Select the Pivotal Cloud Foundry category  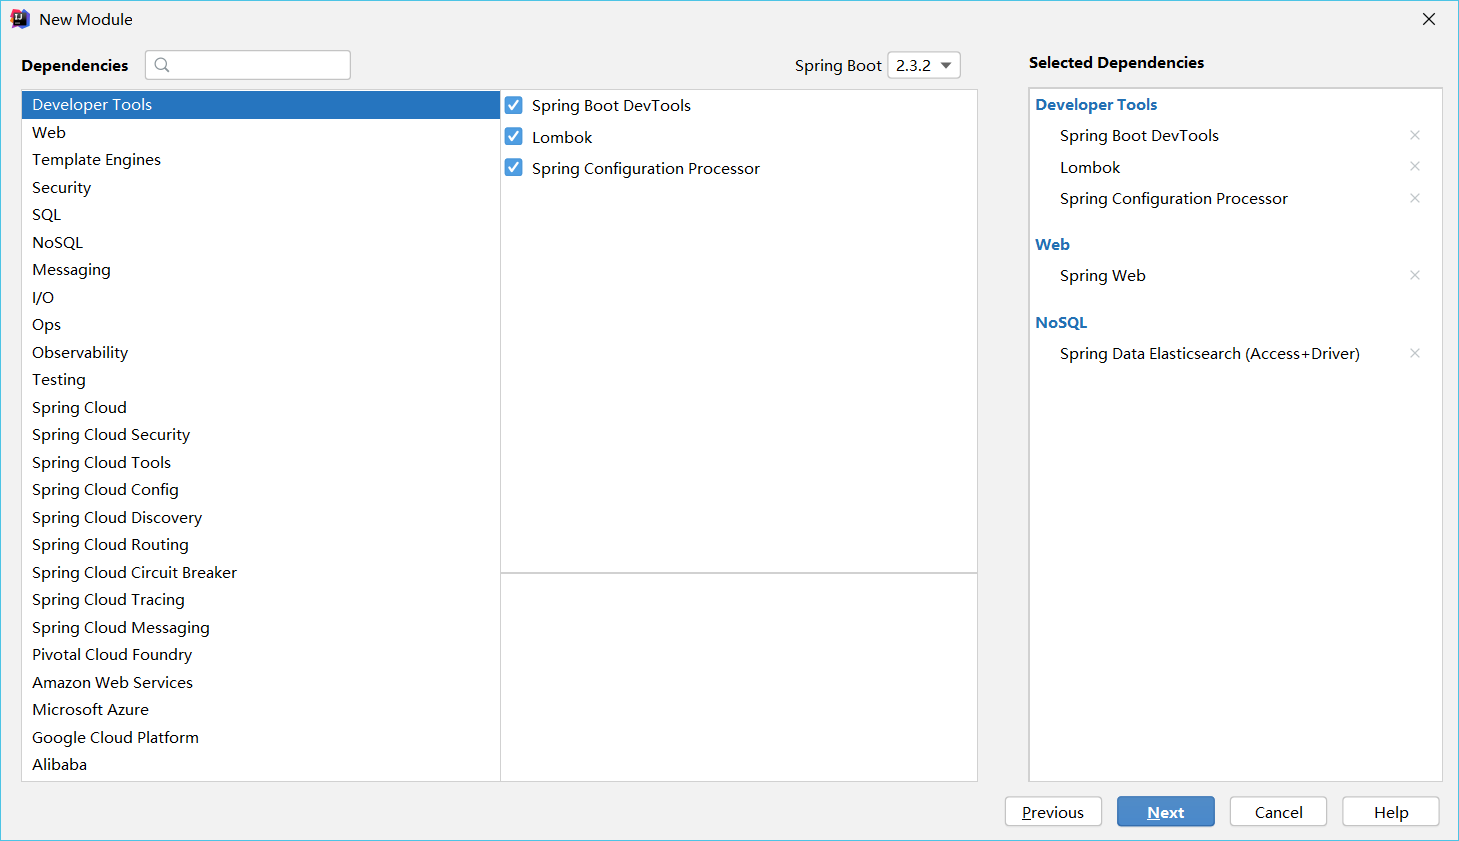[261, 655]
